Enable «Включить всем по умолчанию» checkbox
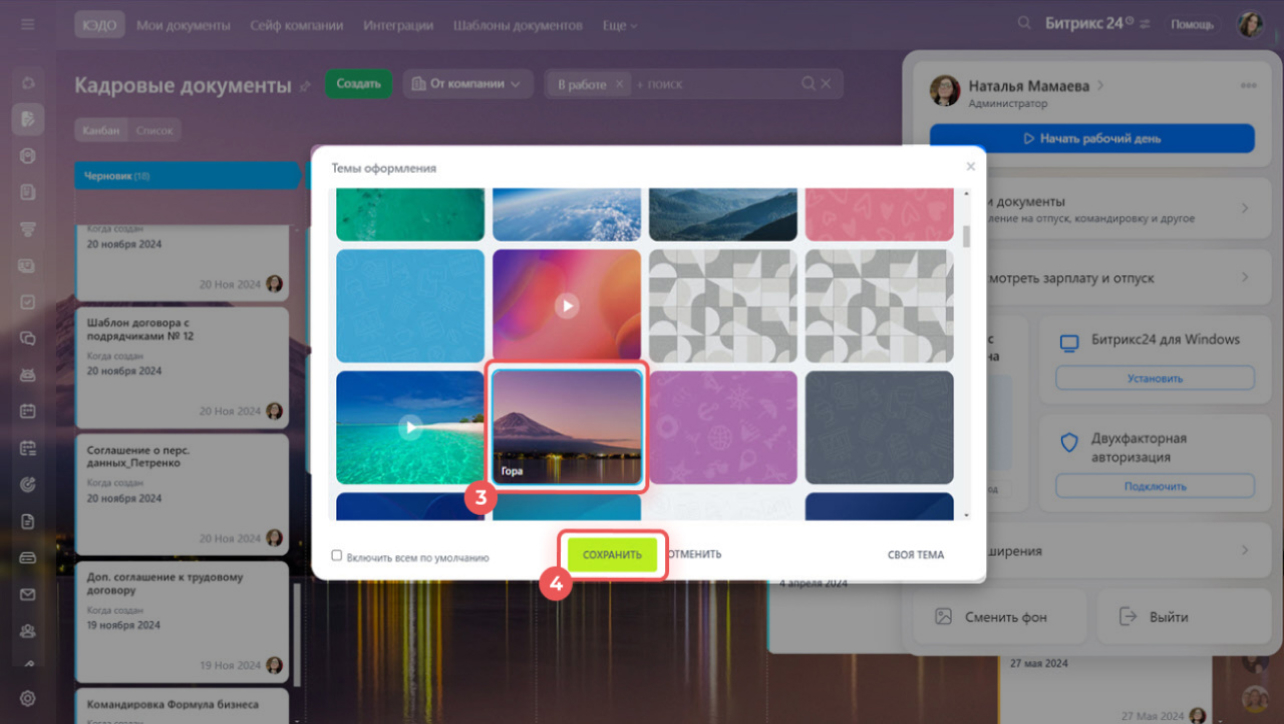This screenshot has width=1284, height=724. coord(337,556)
